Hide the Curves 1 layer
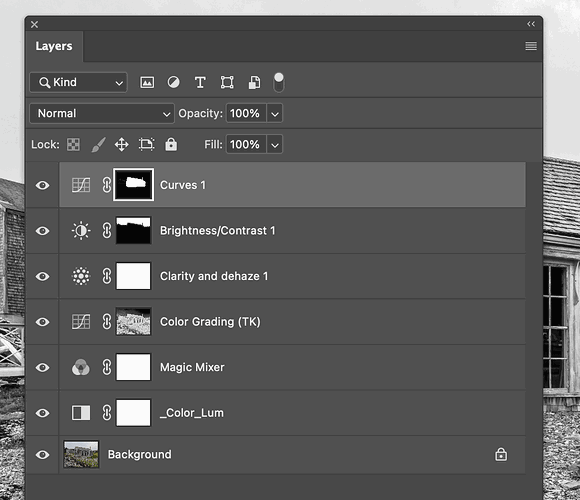The height and width of the screenshot is (500, 580). (43, 185)
